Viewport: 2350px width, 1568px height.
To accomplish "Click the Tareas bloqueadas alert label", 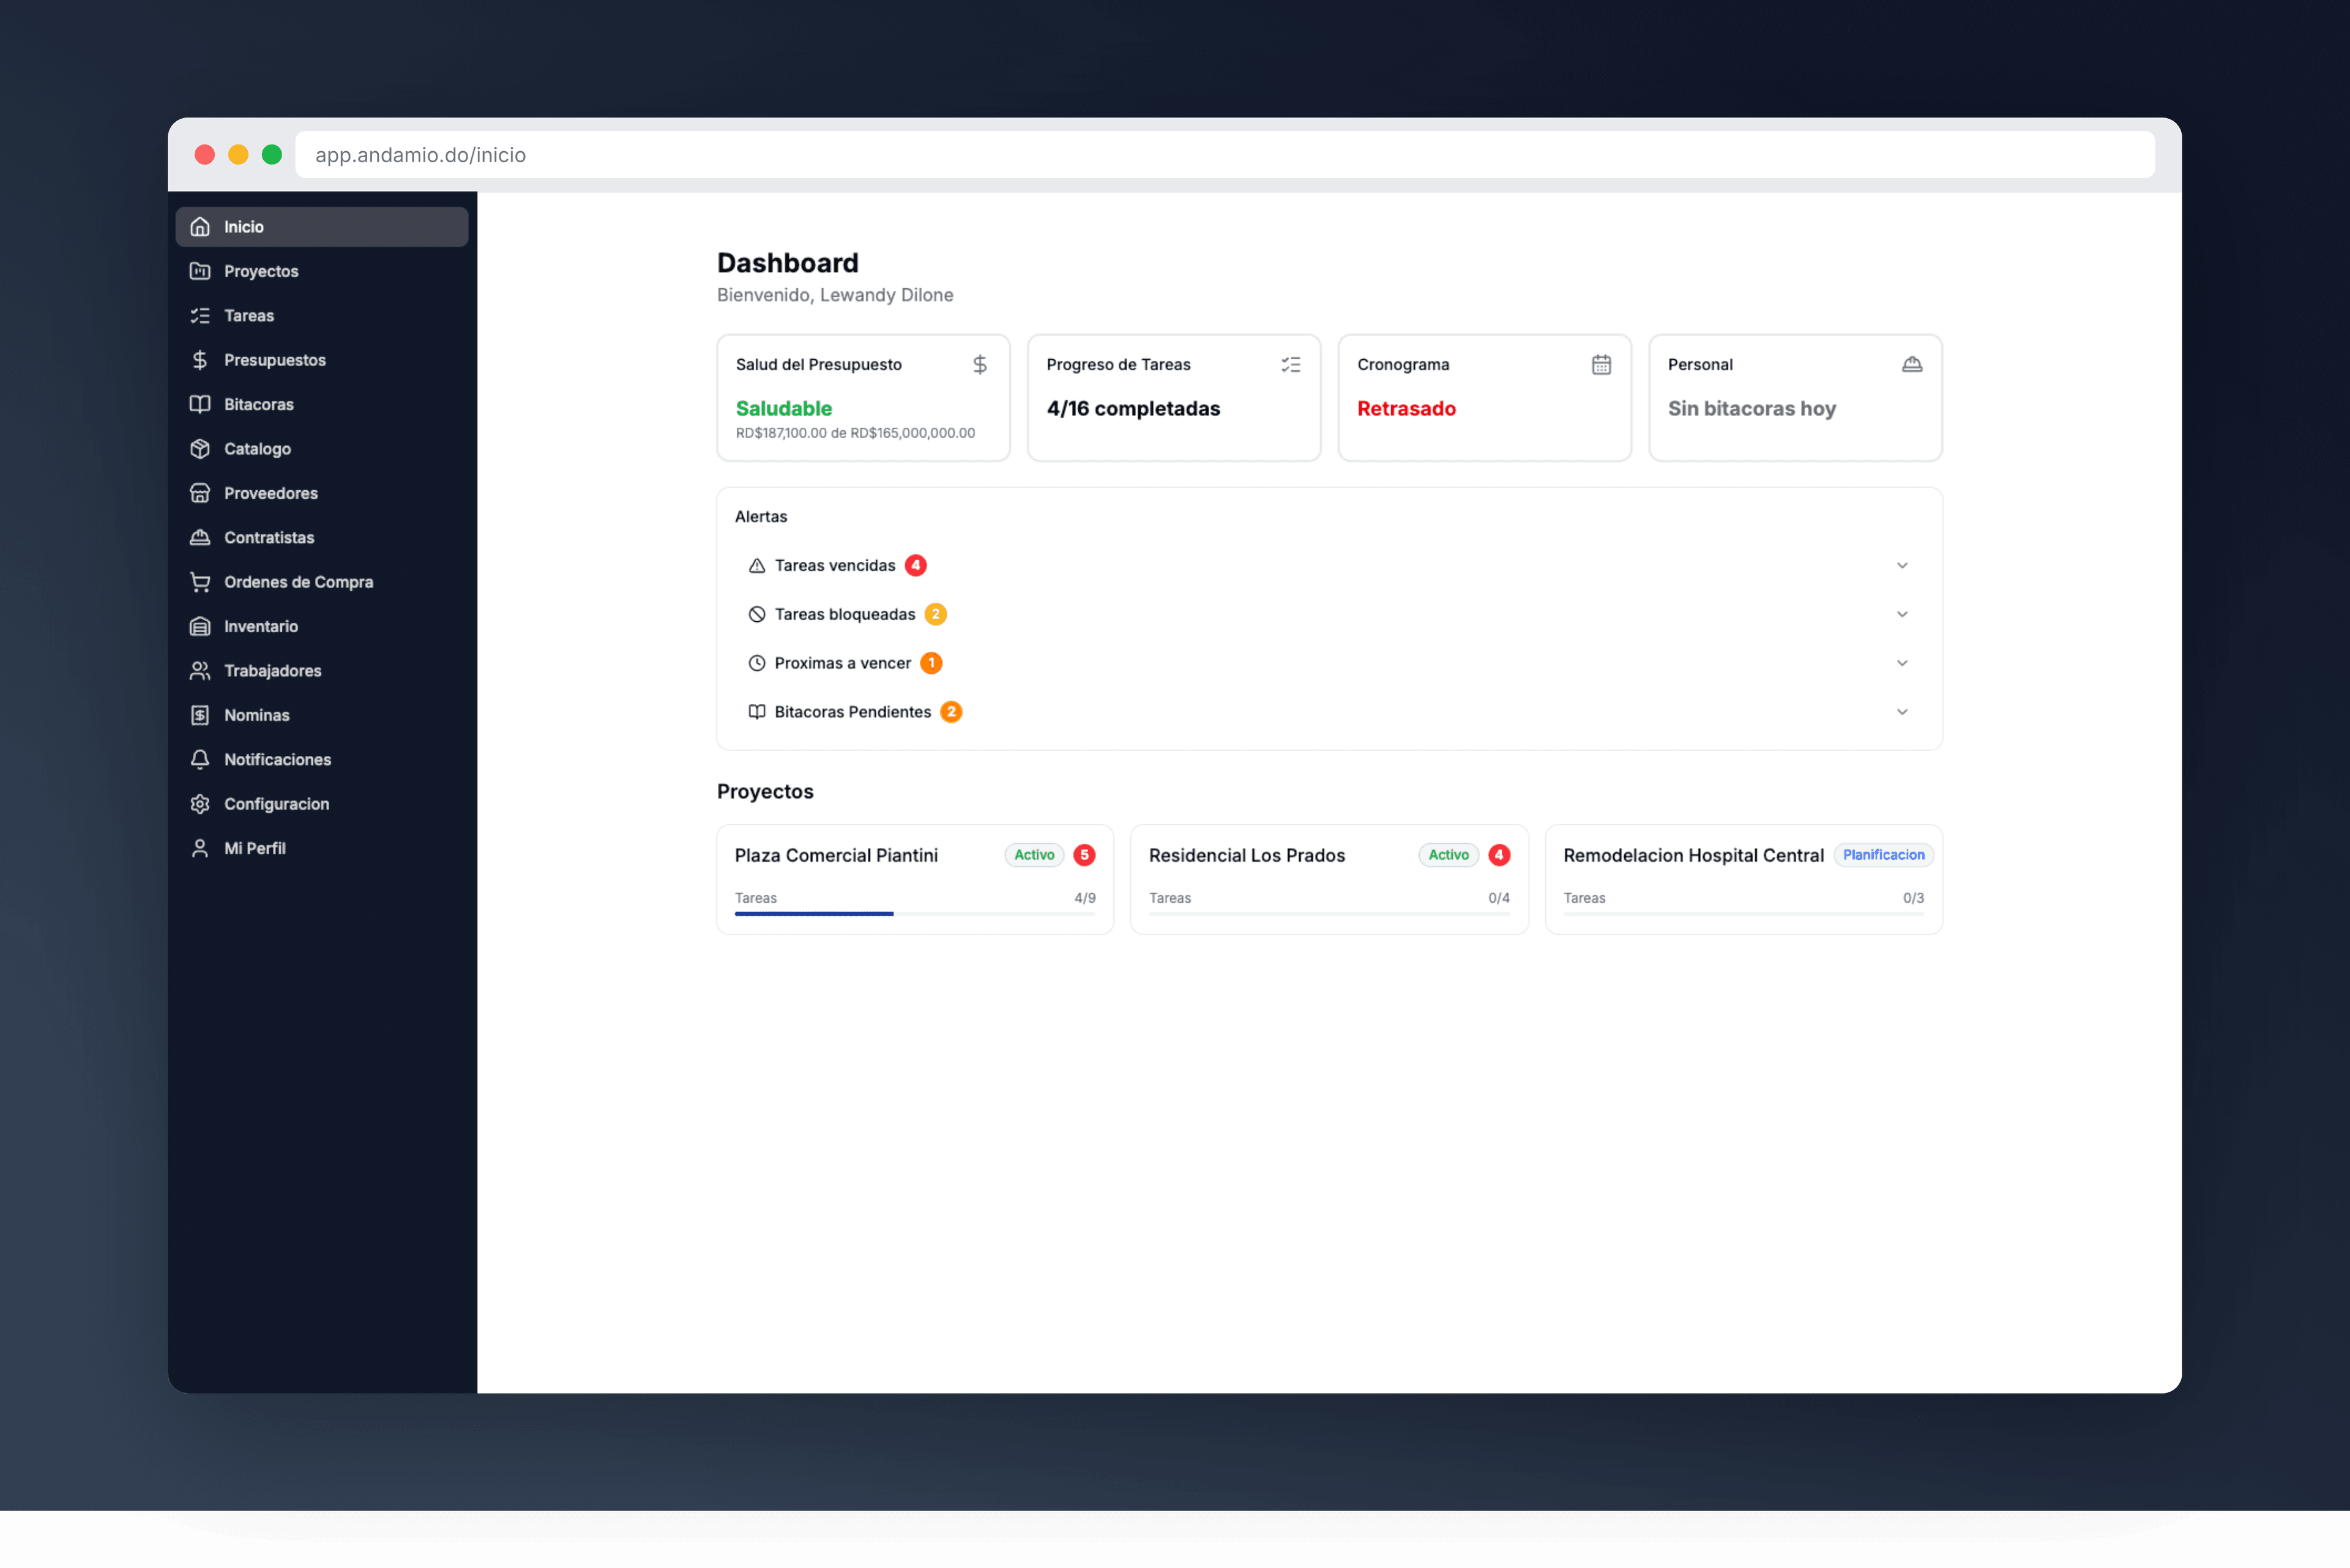I will tap(845, 614).
